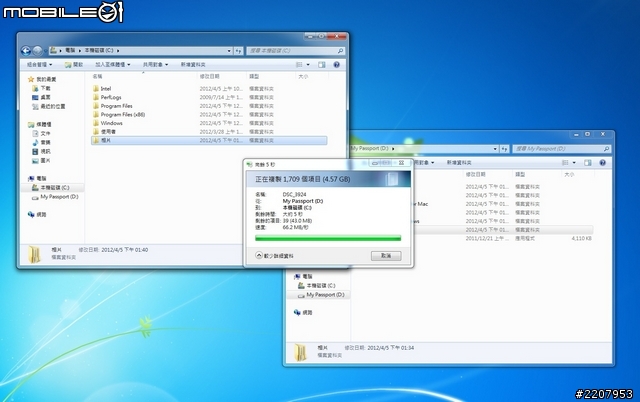
Task: Sort by 大小 Size column in C: window
Action: 303,76
